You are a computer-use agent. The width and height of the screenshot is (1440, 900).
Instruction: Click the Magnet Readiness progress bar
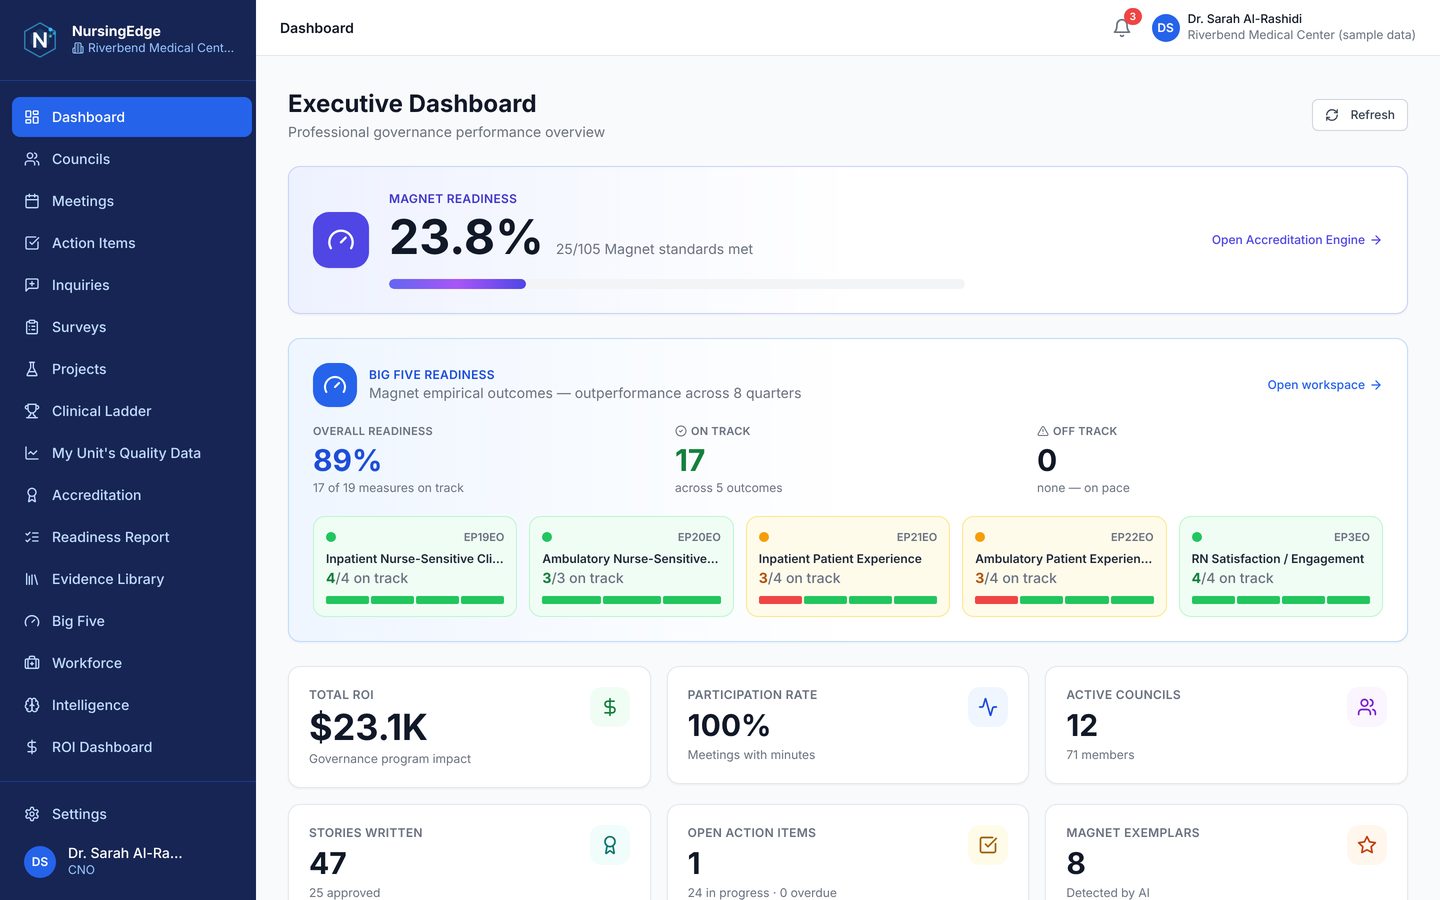point(677,284)
